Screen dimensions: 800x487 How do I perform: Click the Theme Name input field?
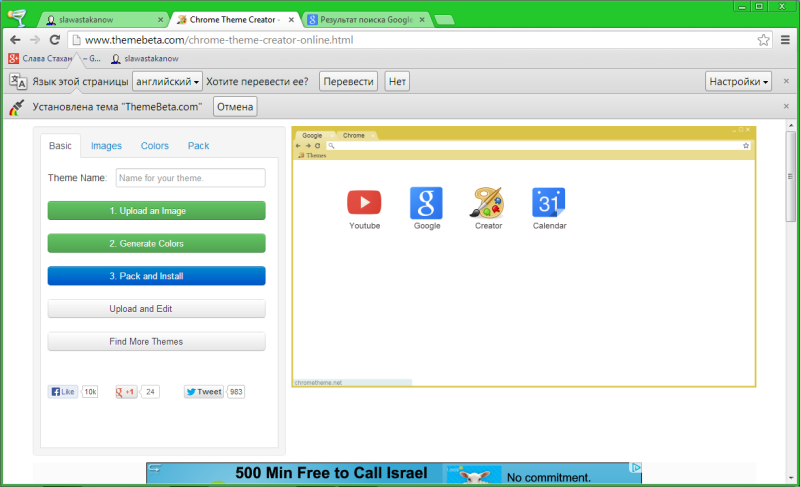pos(190,178)
